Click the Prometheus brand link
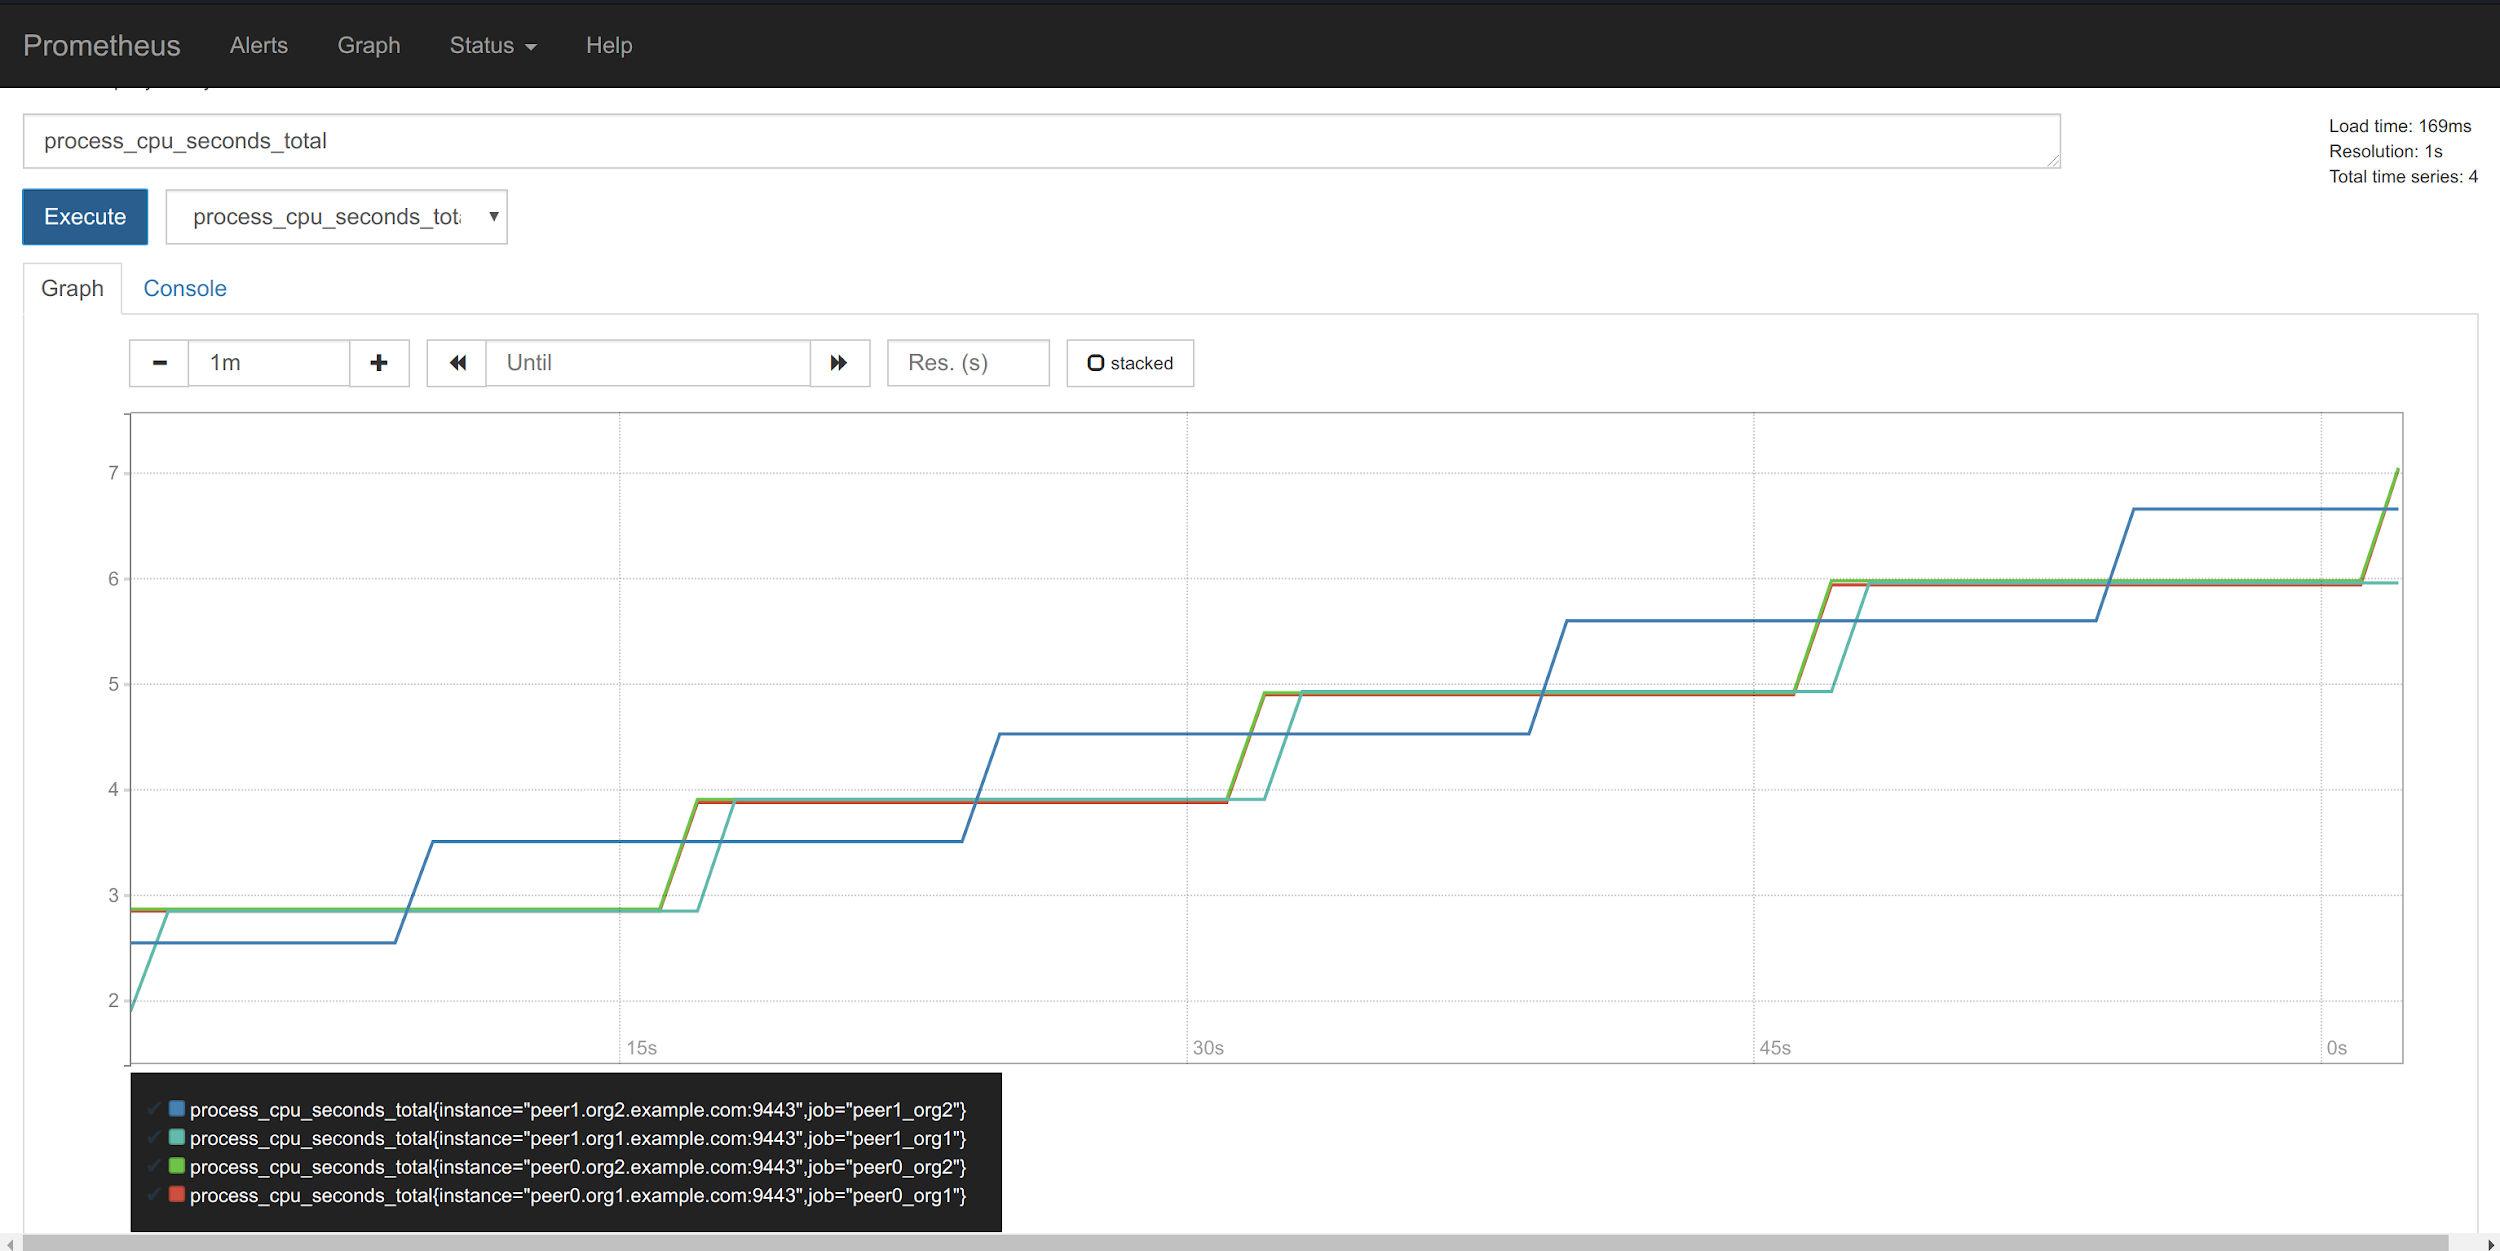 [102, 45]
